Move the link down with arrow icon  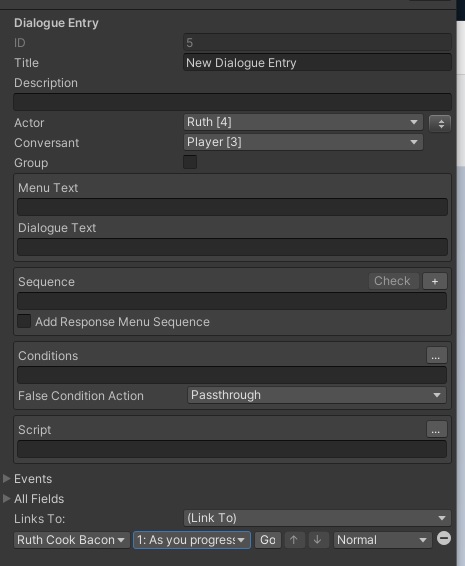[x=318, y=540]
